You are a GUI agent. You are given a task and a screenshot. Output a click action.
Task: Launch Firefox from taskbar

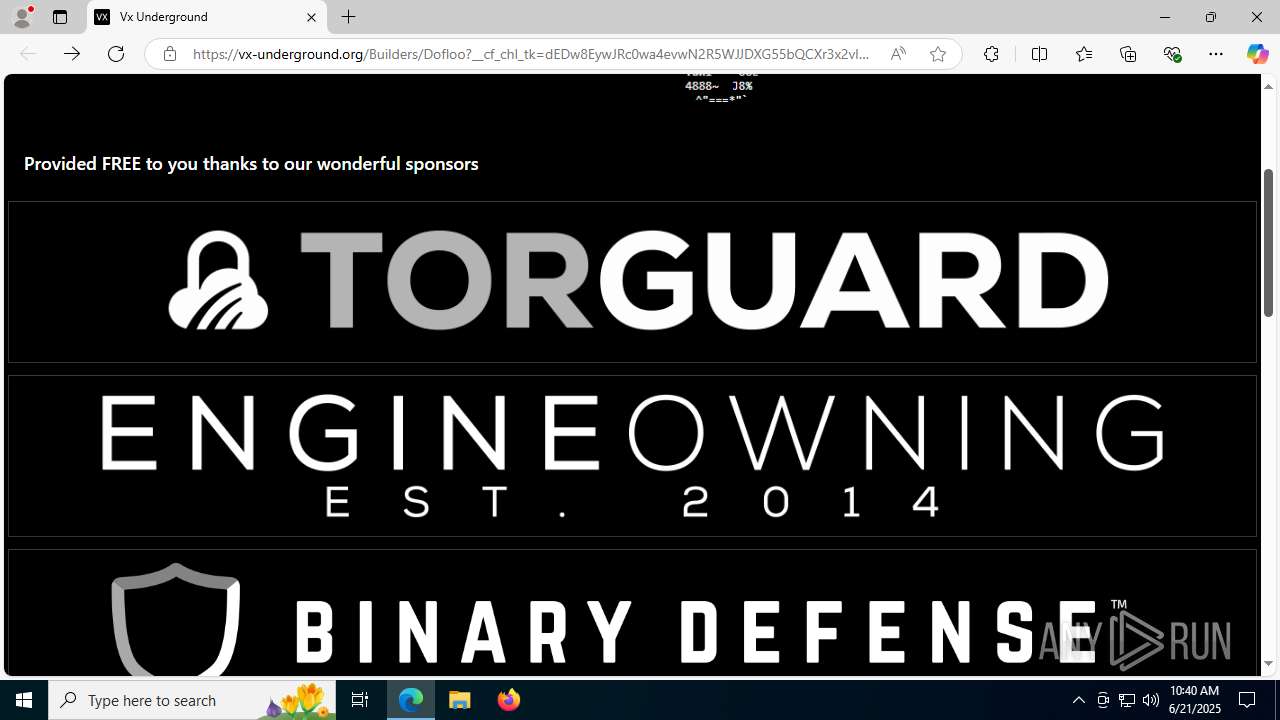508,700
